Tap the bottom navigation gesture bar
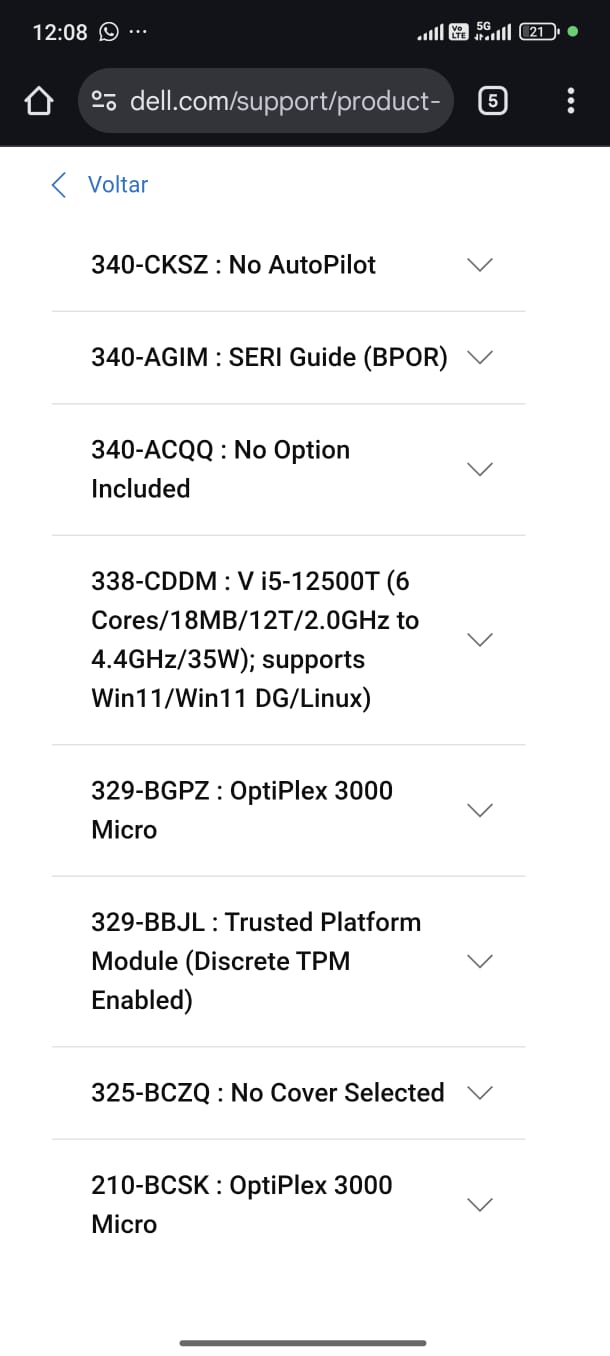The height and width of the screenshot is (1356, 610). coord(303,1343)
